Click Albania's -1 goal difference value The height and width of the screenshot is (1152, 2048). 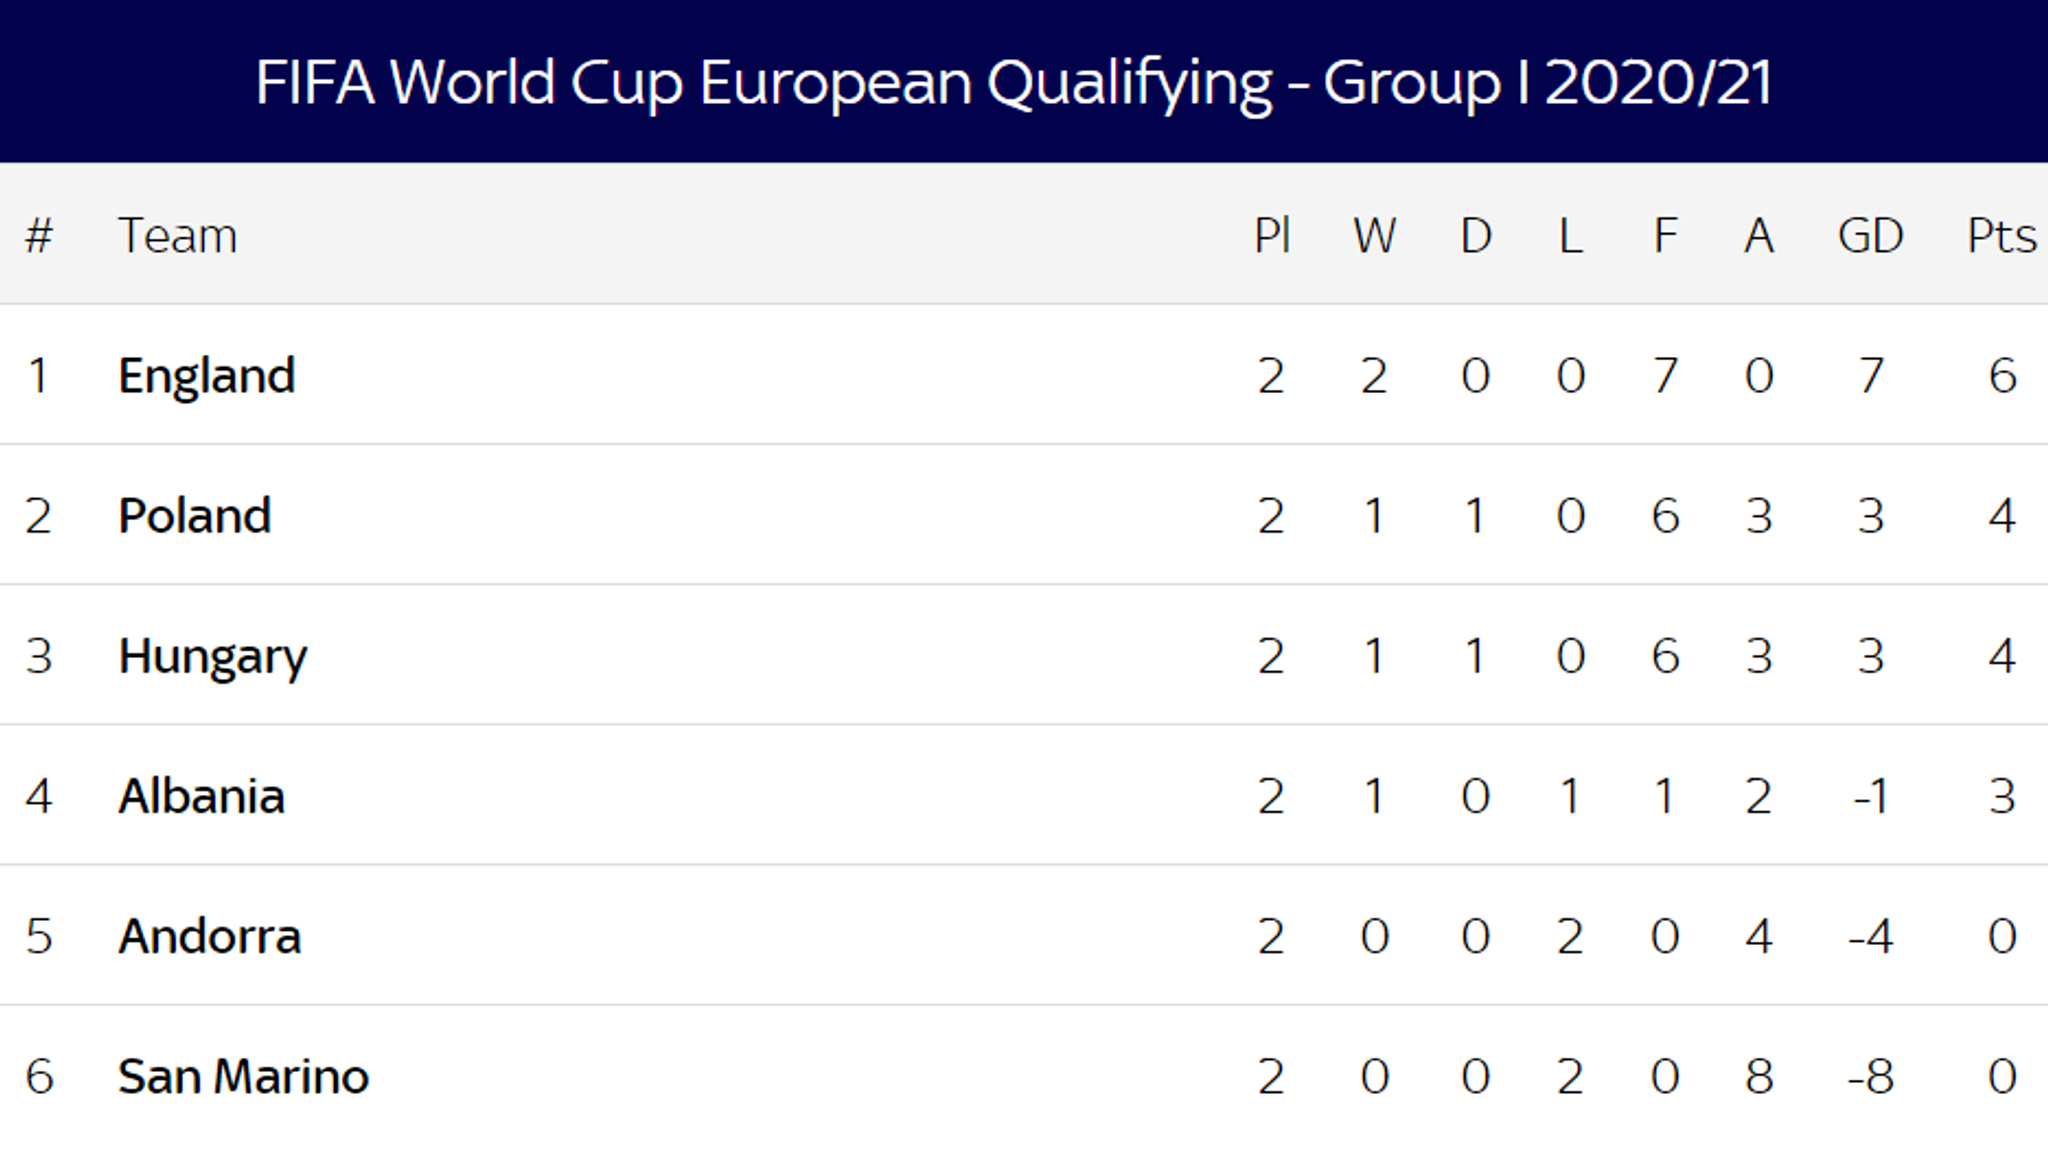(1870, 797)
